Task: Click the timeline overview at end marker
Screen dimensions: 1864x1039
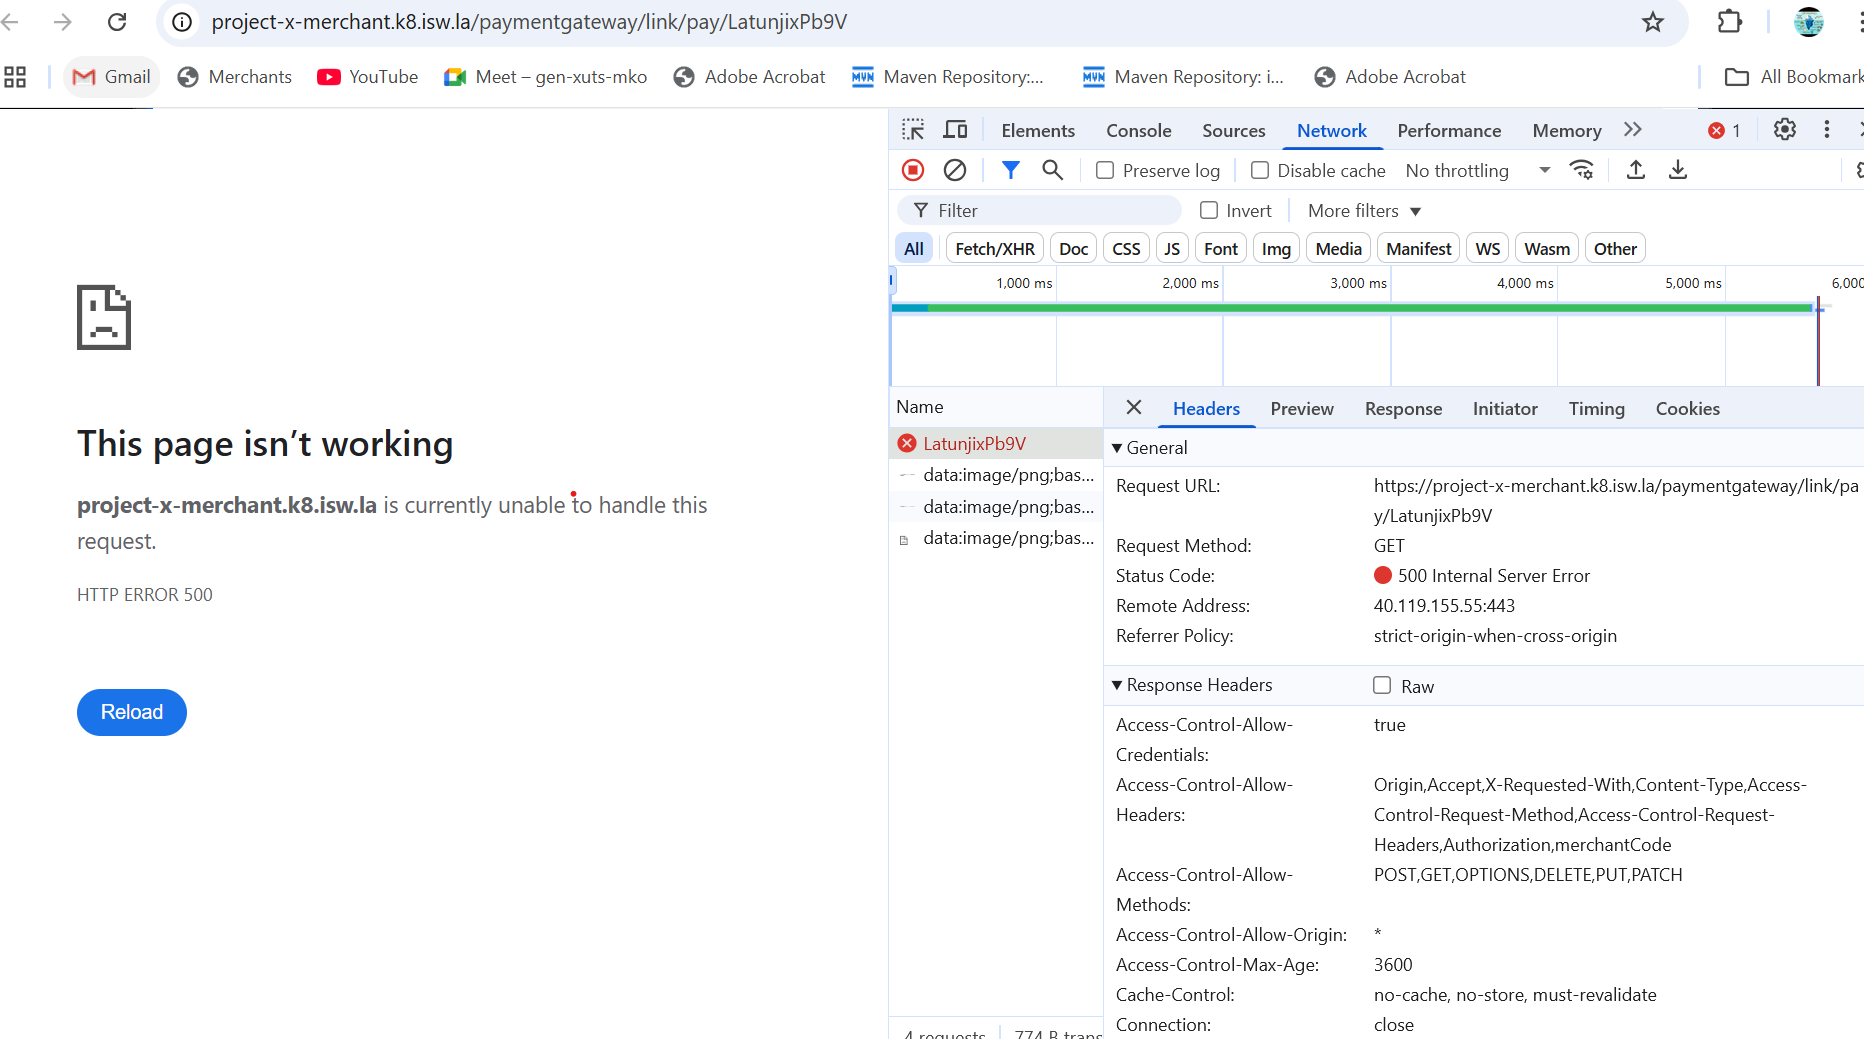Action: [1818, 340]
